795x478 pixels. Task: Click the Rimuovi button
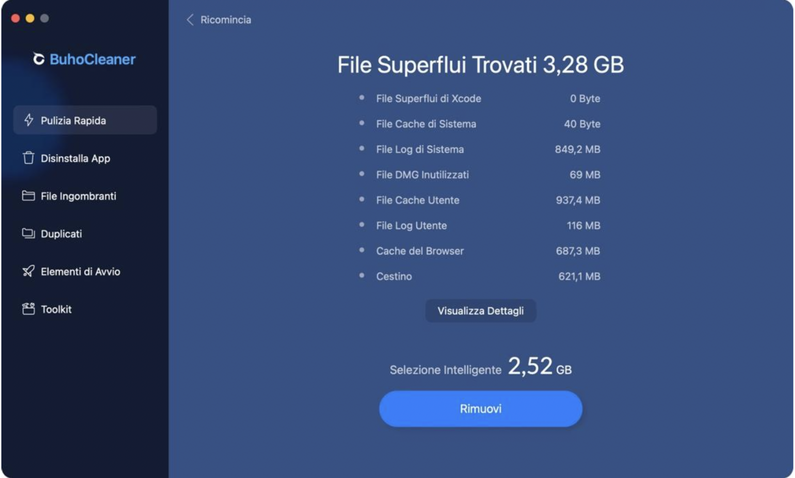481,409
